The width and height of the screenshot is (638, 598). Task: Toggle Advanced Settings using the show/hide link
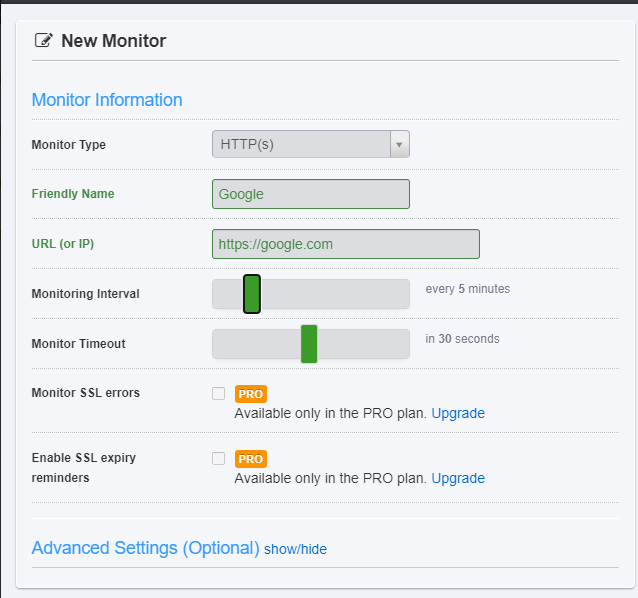click(x=295, y=549)
